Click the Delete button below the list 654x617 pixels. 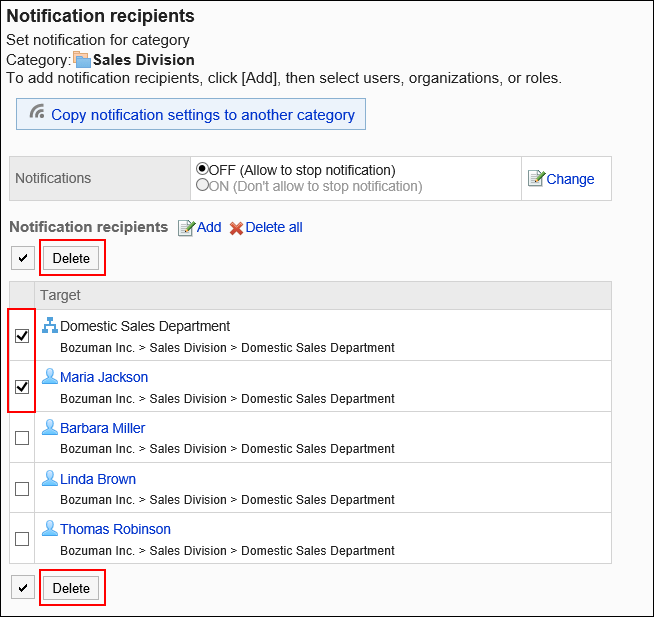pos(71,588)
